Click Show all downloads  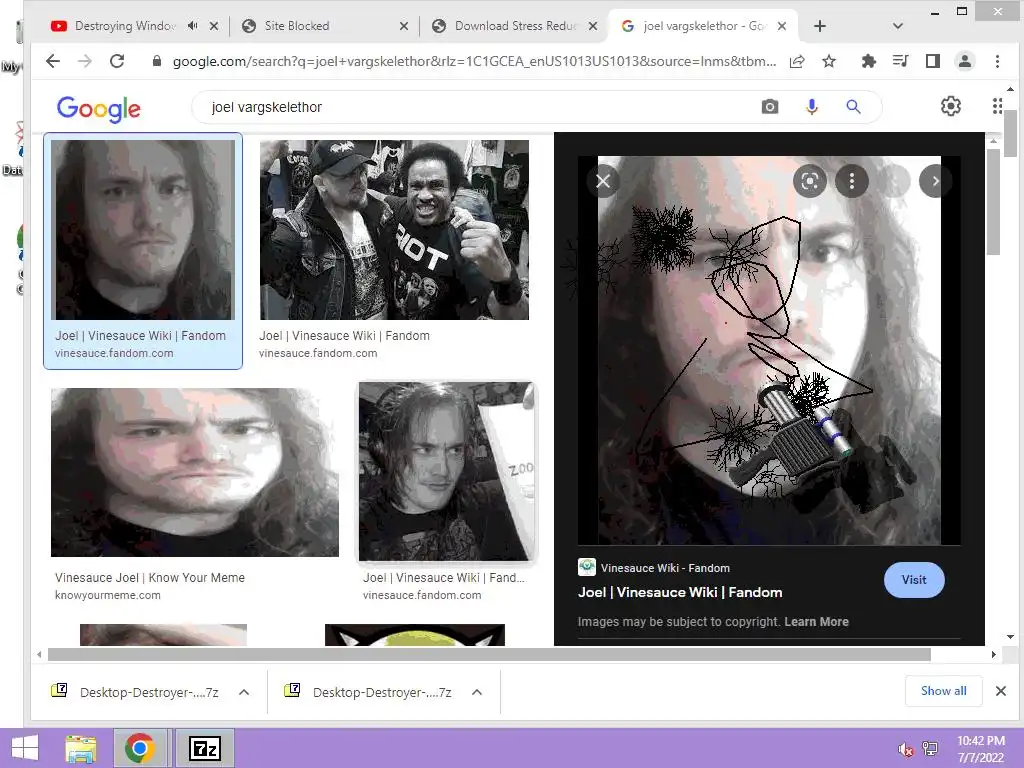tap(944, 691)
